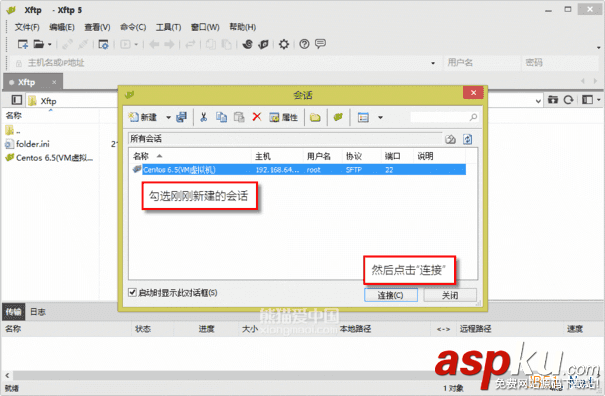Expand the local path dropdown chevron at right
605x396 pixels.
click(x=538, y=101)
